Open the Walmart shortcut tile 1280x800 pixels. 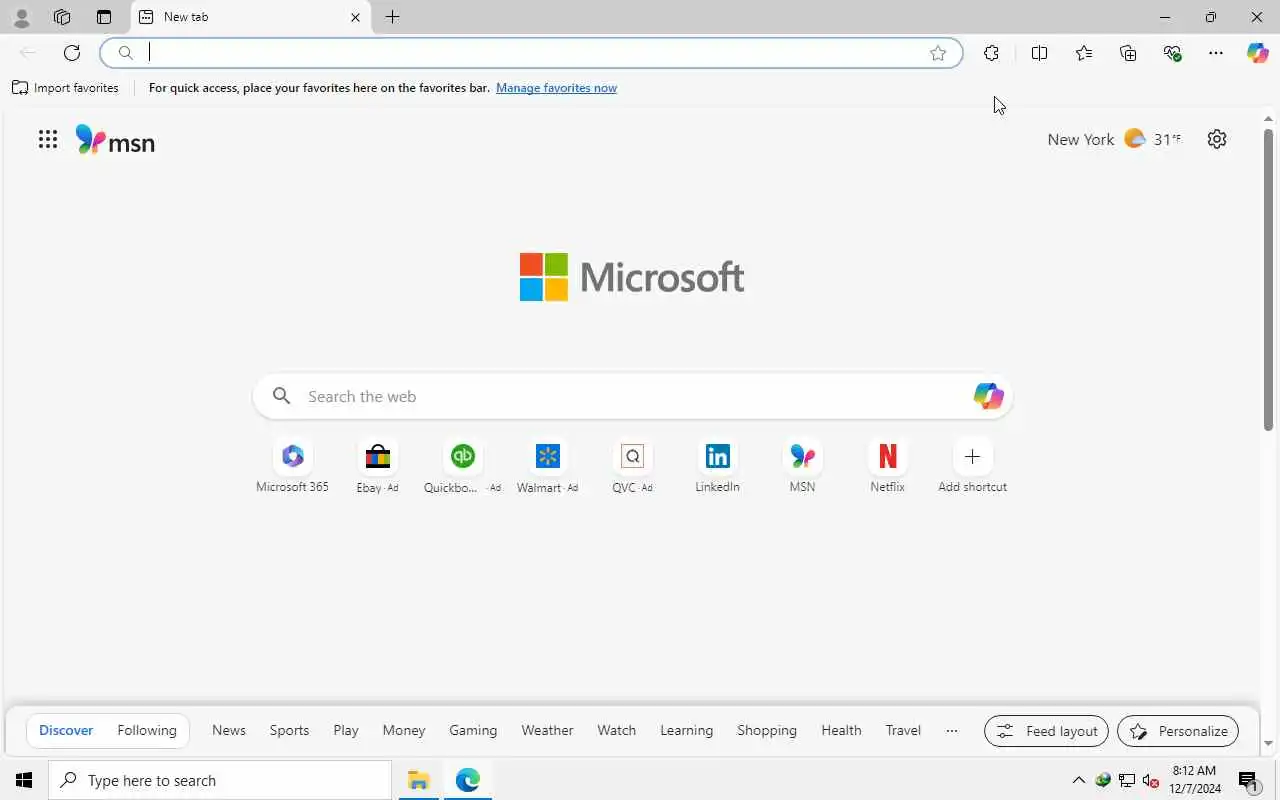(x=547, y=467)
